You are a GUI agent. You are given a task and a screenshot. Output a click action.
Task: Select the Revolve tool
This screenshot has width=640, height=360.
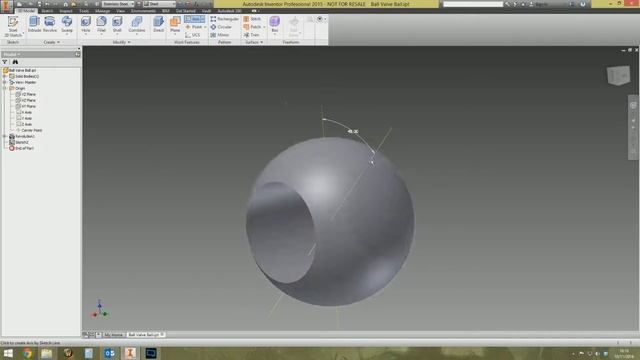click(50, 25)
